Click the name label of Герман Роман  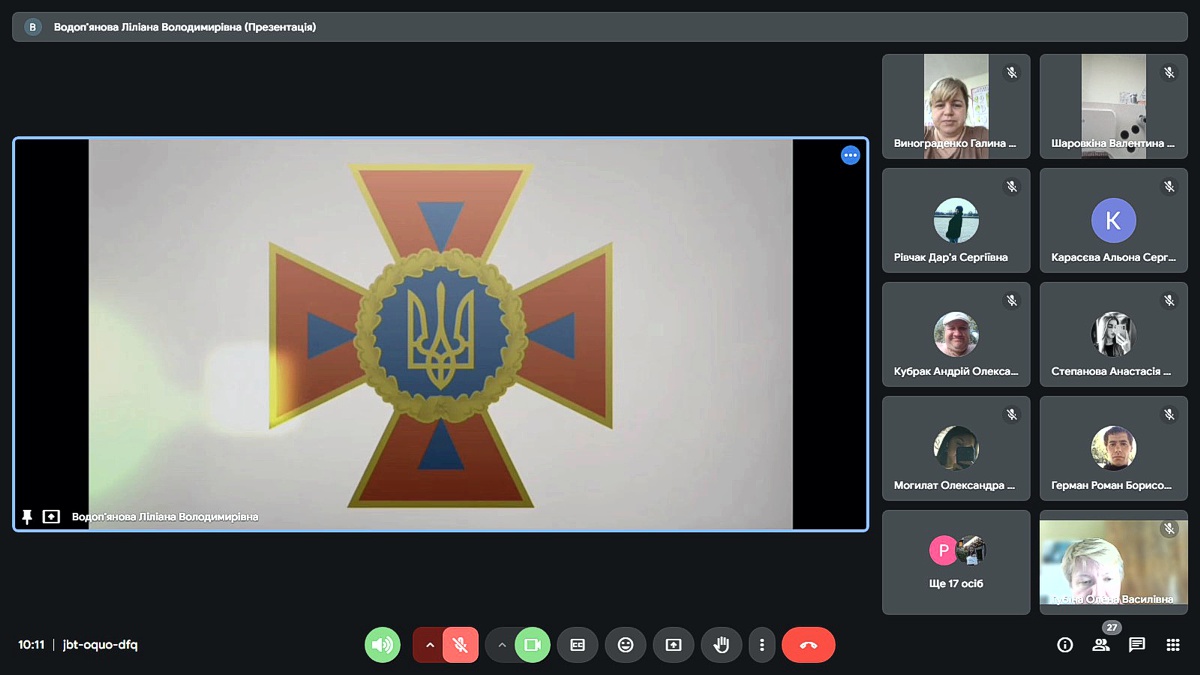point(1112,485)
